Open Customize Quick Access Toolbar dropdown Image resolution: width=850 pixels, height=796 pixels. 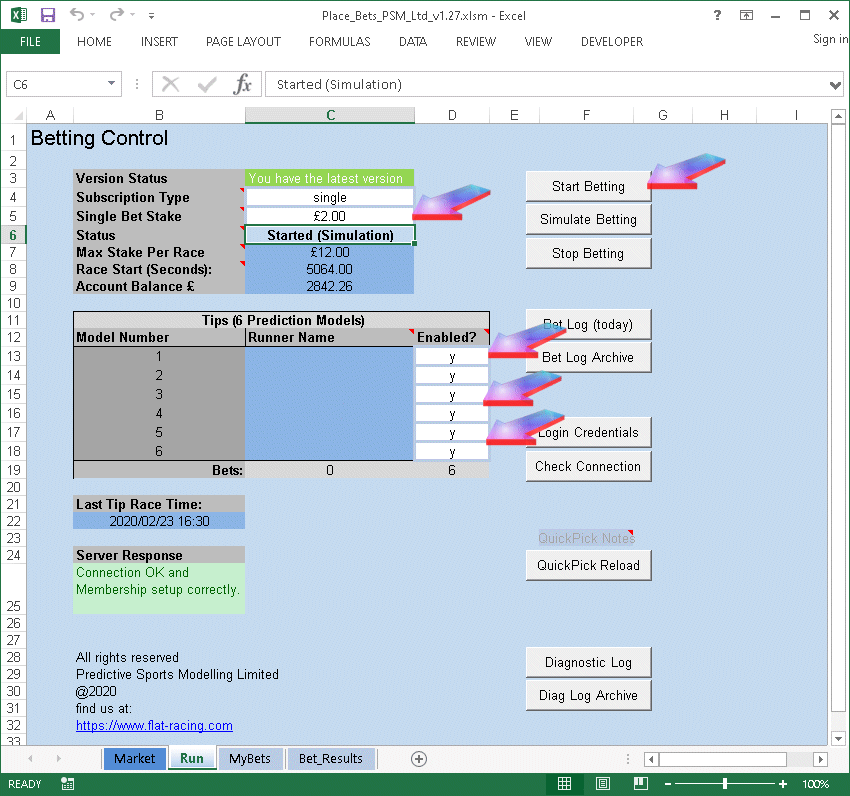(x=151, y=16)
